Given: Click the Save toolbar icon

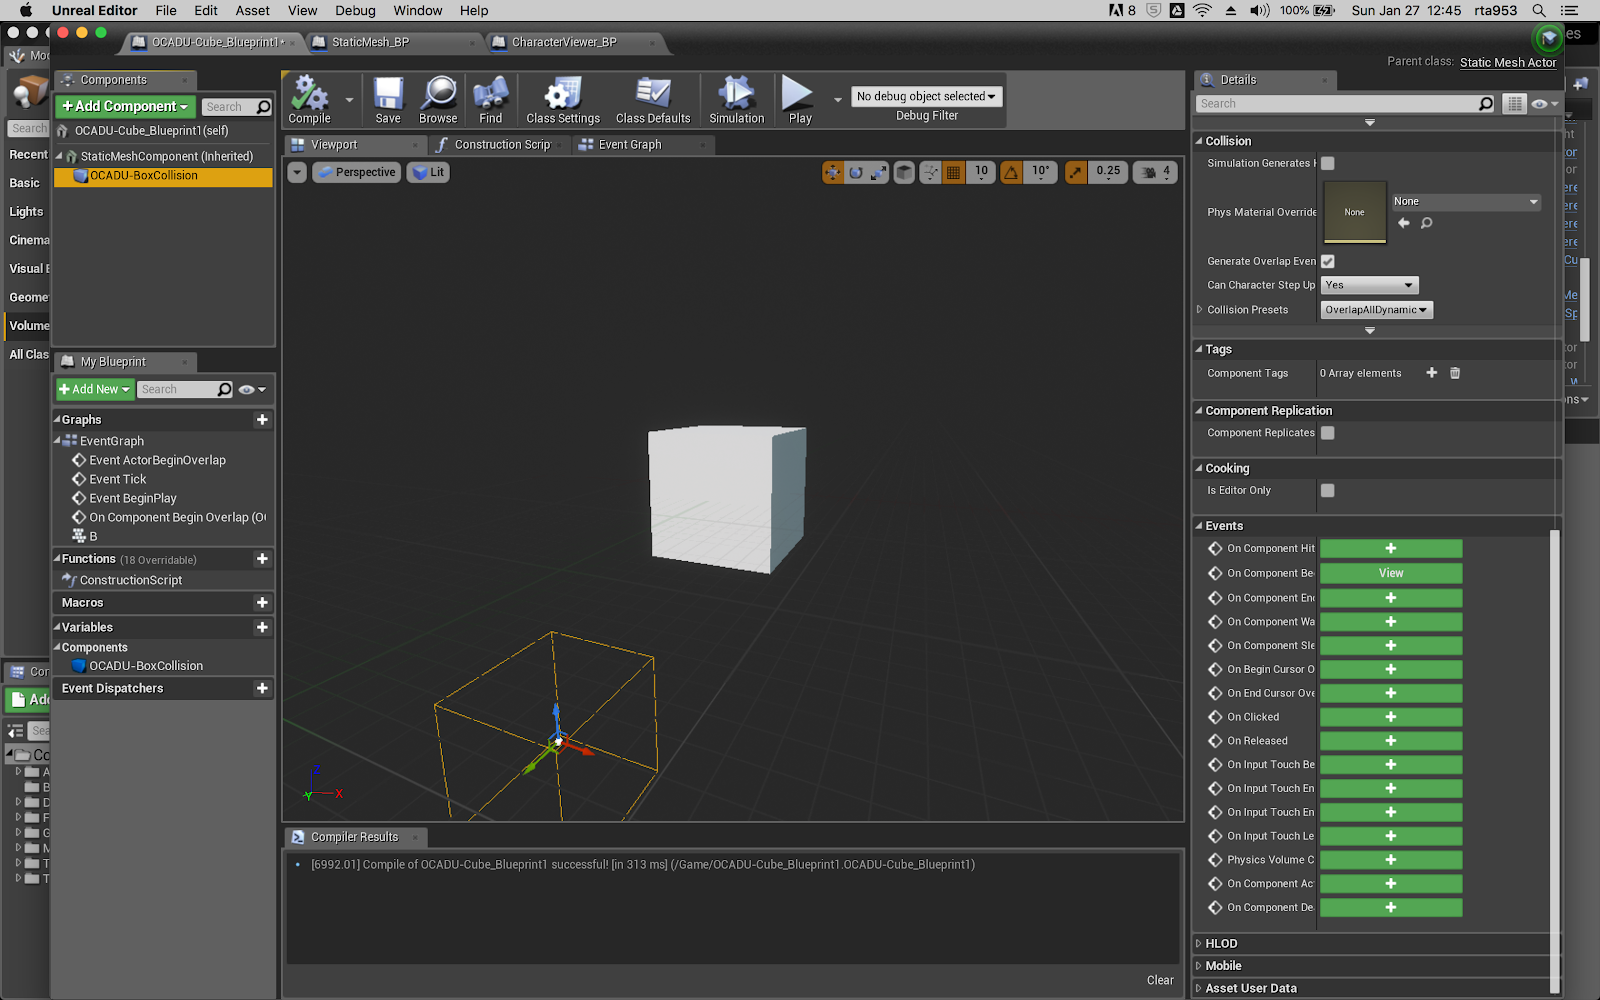Looking at the screenshot, I should (388, 100).
